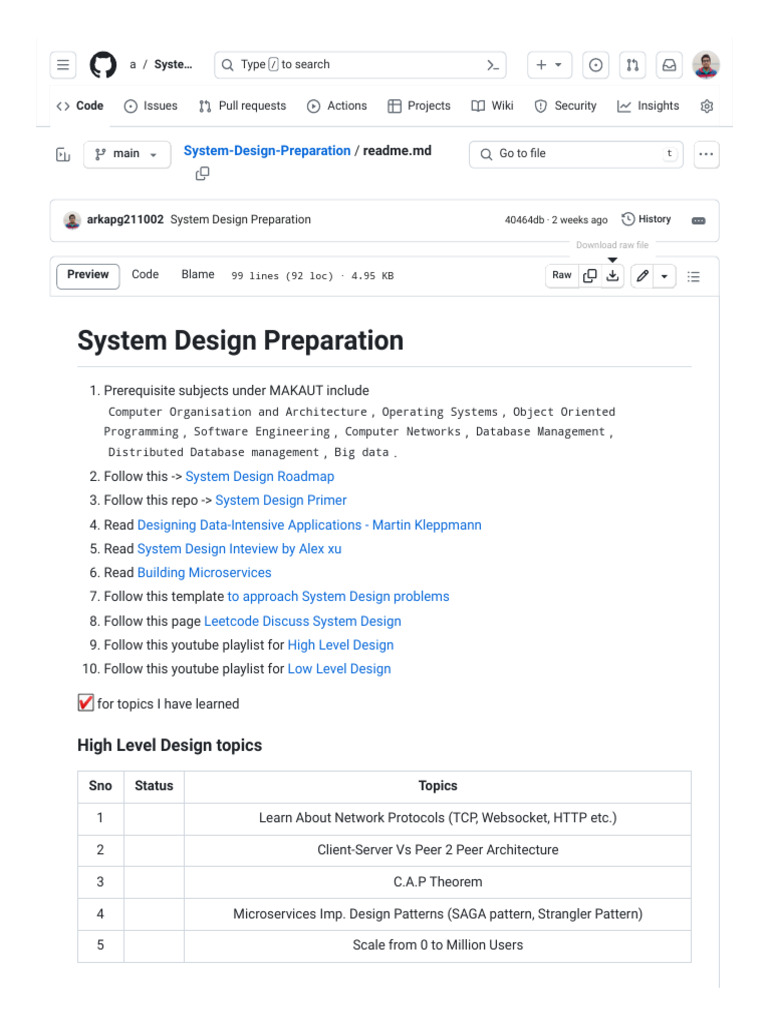
Task: Click the 'High Level Design topics' heading
Action: click(170, 746)
